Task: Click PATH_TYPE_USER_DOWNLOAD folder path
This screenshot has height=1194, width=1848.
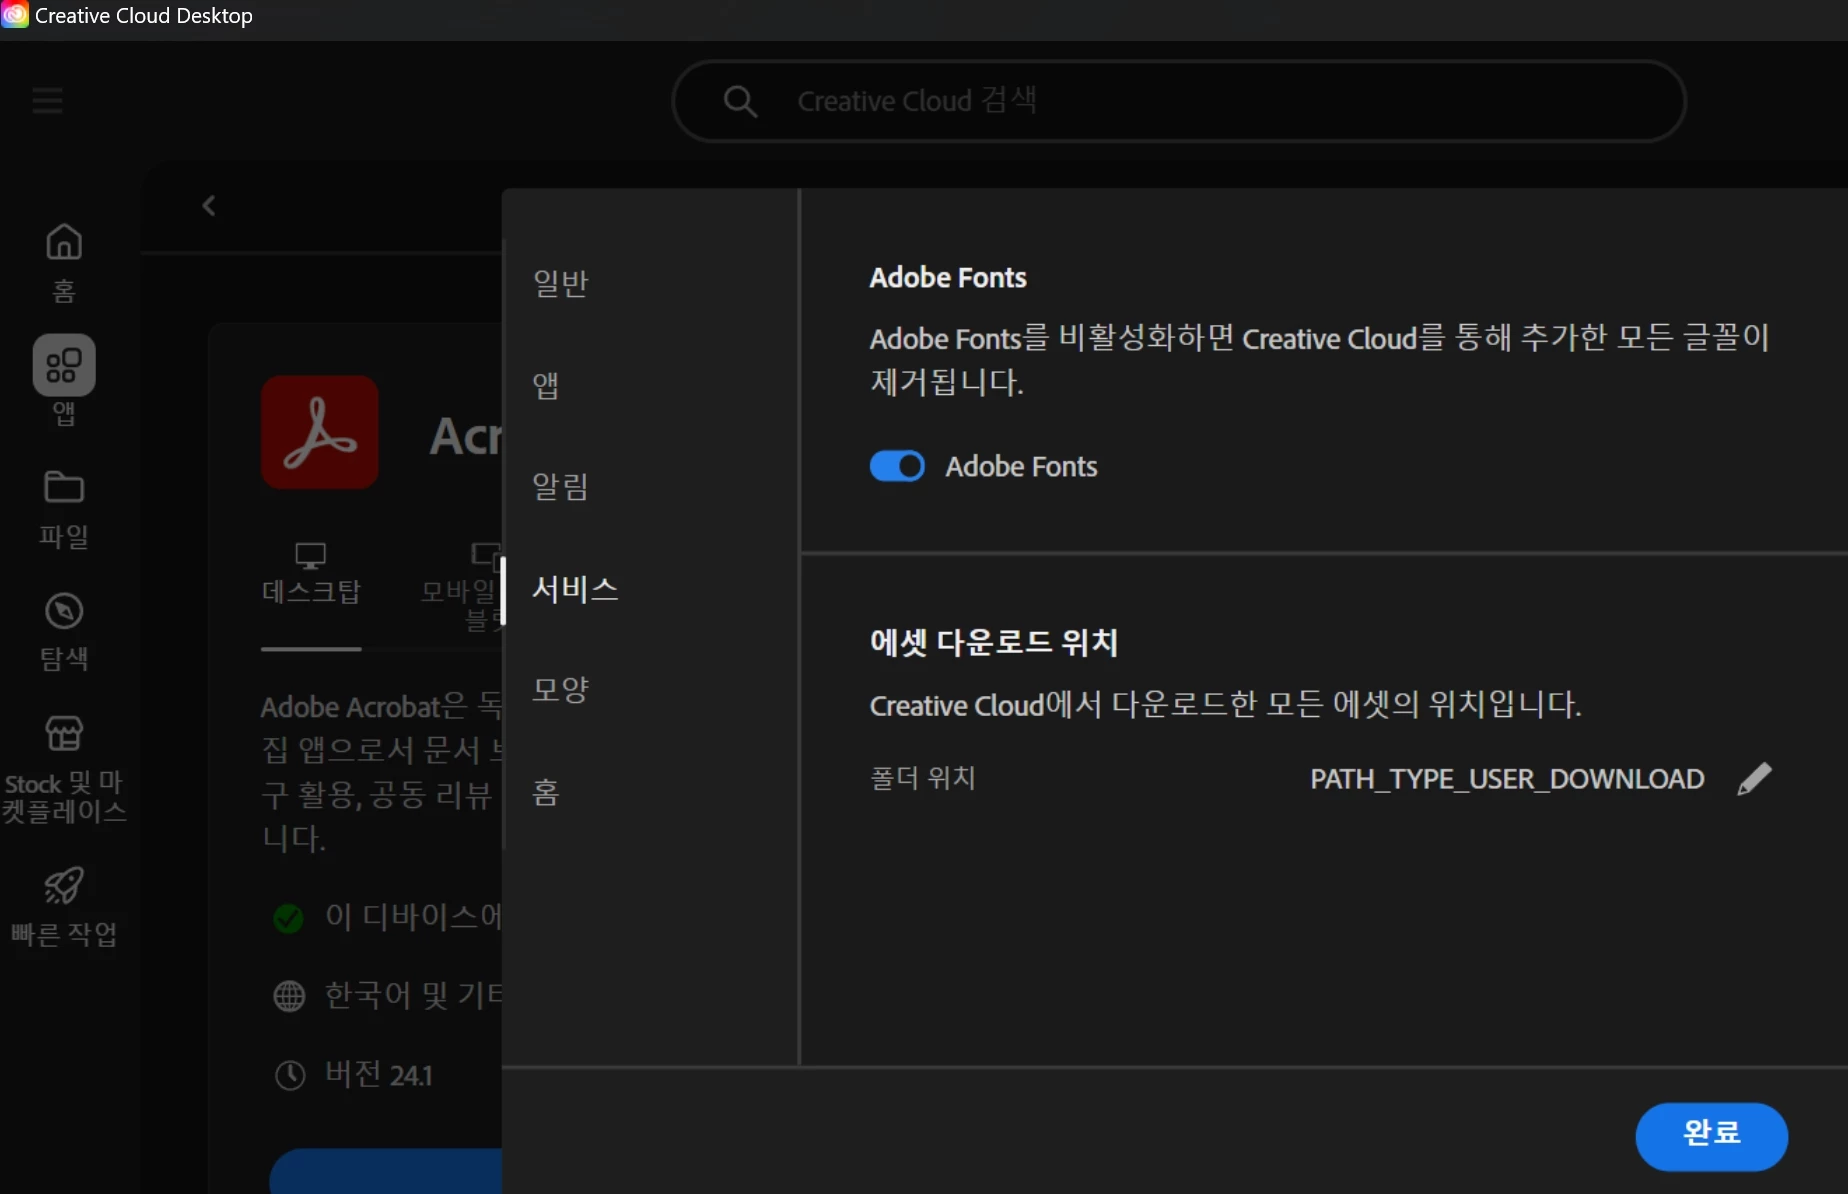Action: (1507, 779)
